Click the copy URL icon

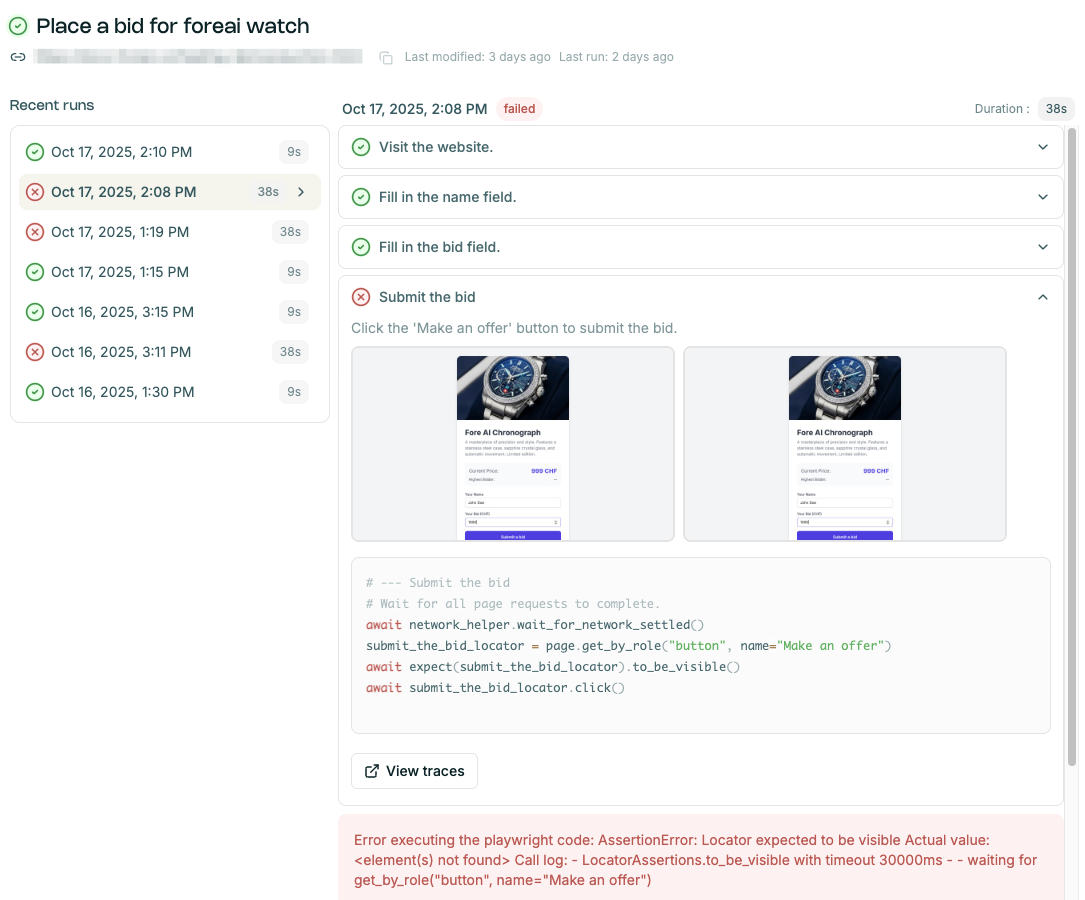[x=386, y=58]
